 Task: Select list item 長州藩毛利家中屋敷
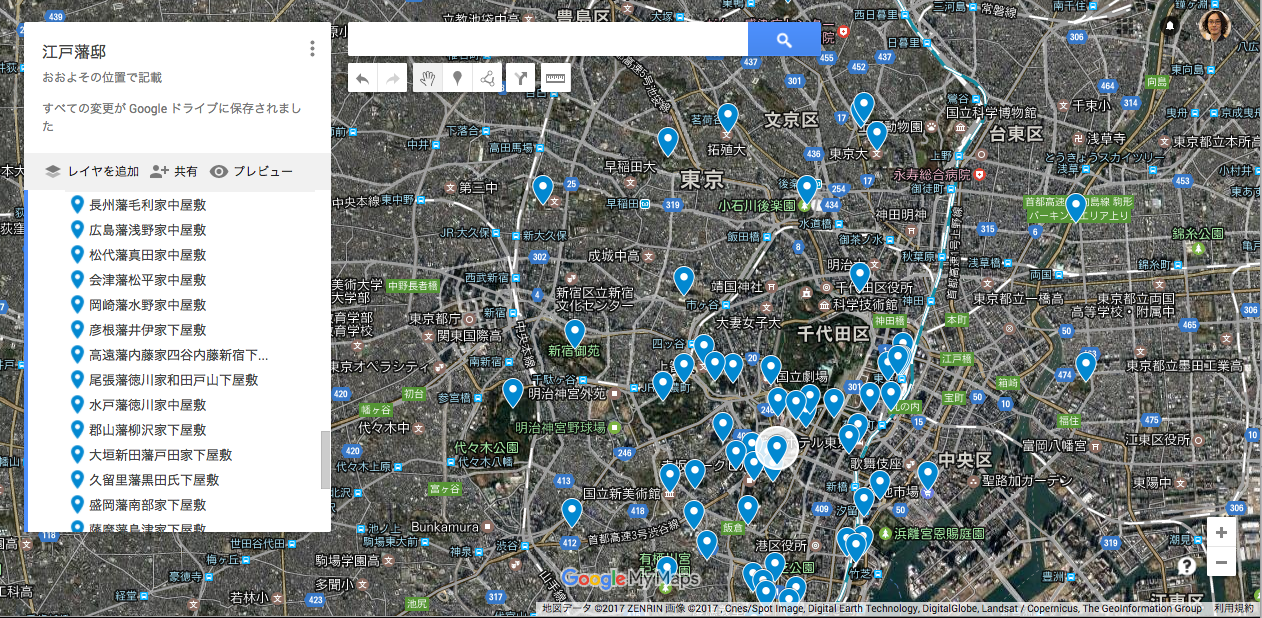click(x=148, y=204)
